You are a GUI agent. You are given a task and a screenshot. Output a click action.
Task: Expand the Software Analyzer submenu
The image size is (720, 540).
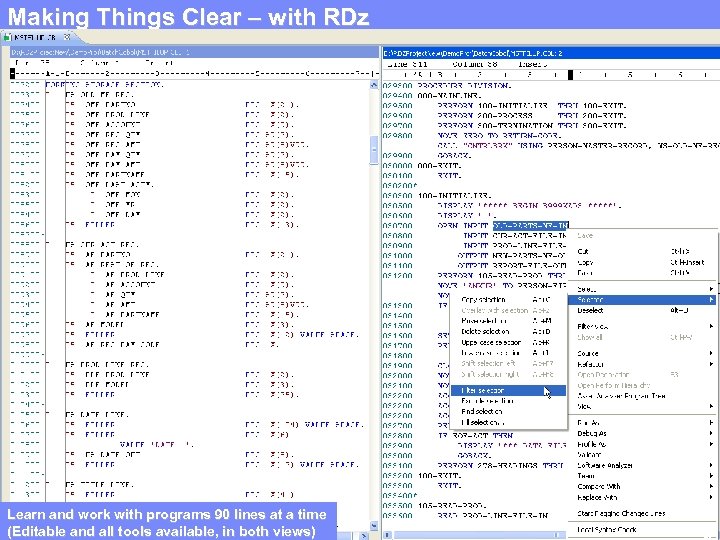[642, 465]
